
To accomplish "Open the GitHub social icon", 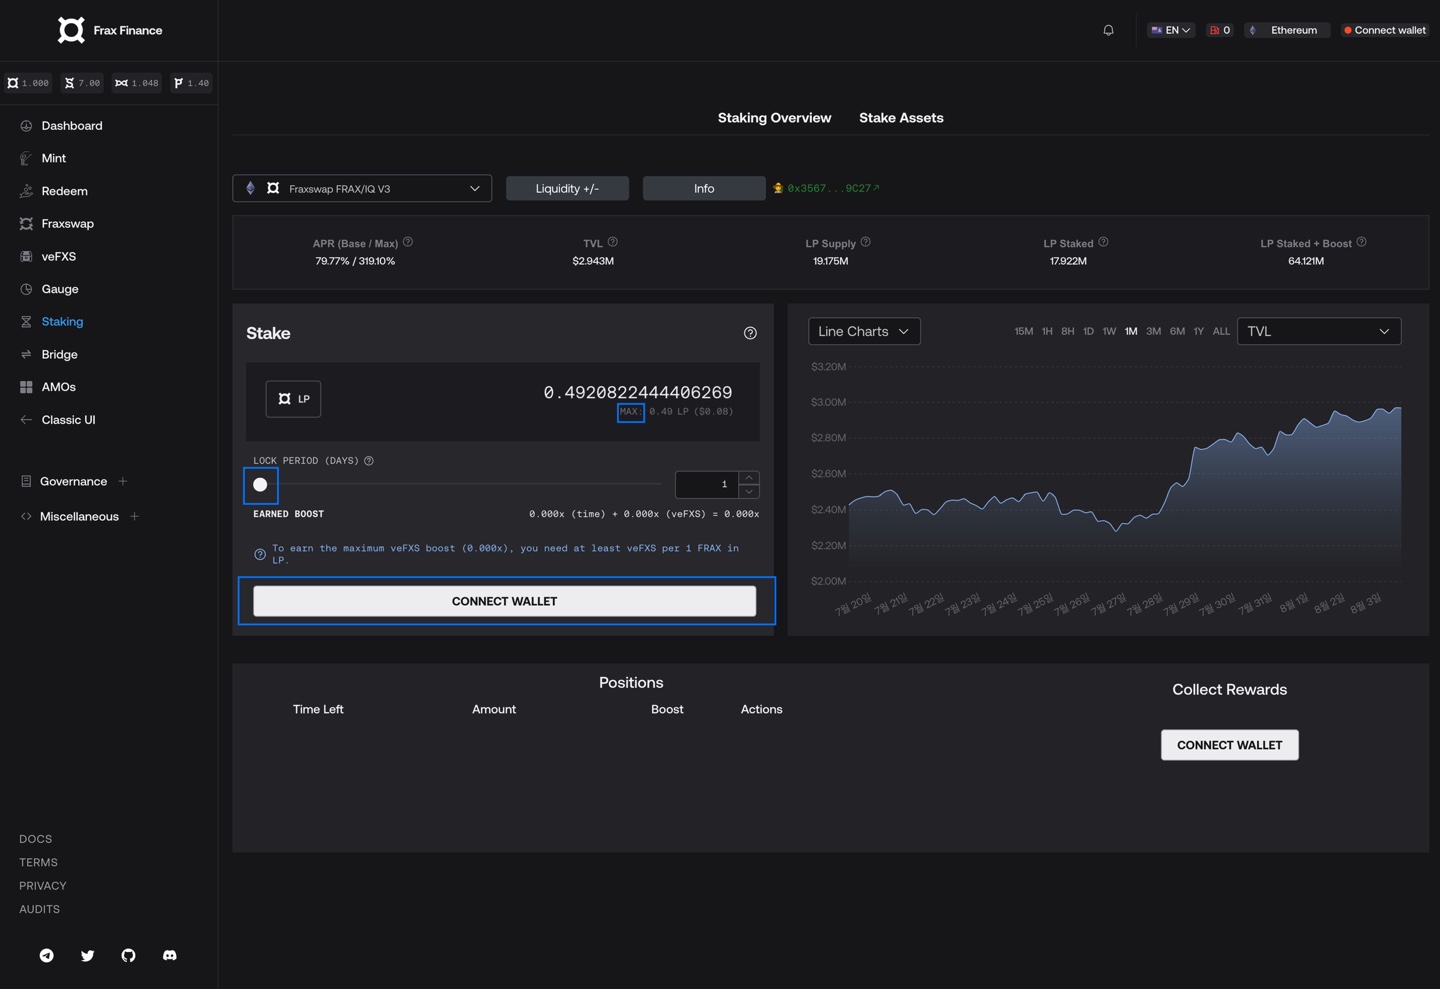I will click(x=128, y=956).
